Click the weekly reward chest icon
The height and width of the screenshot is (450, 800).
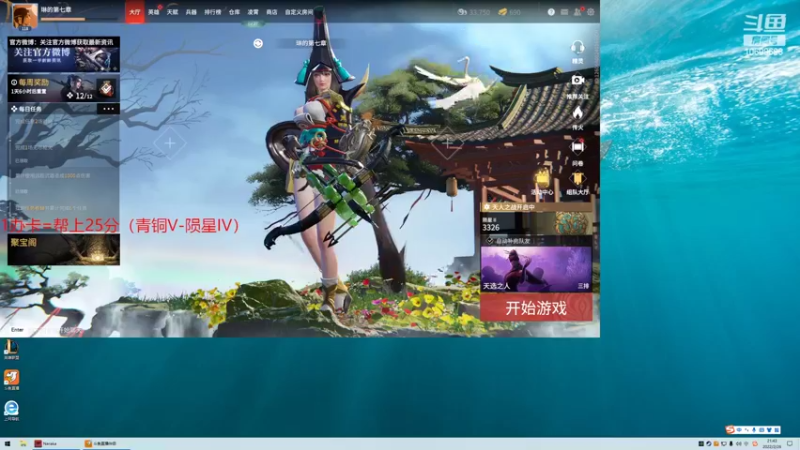106,89
